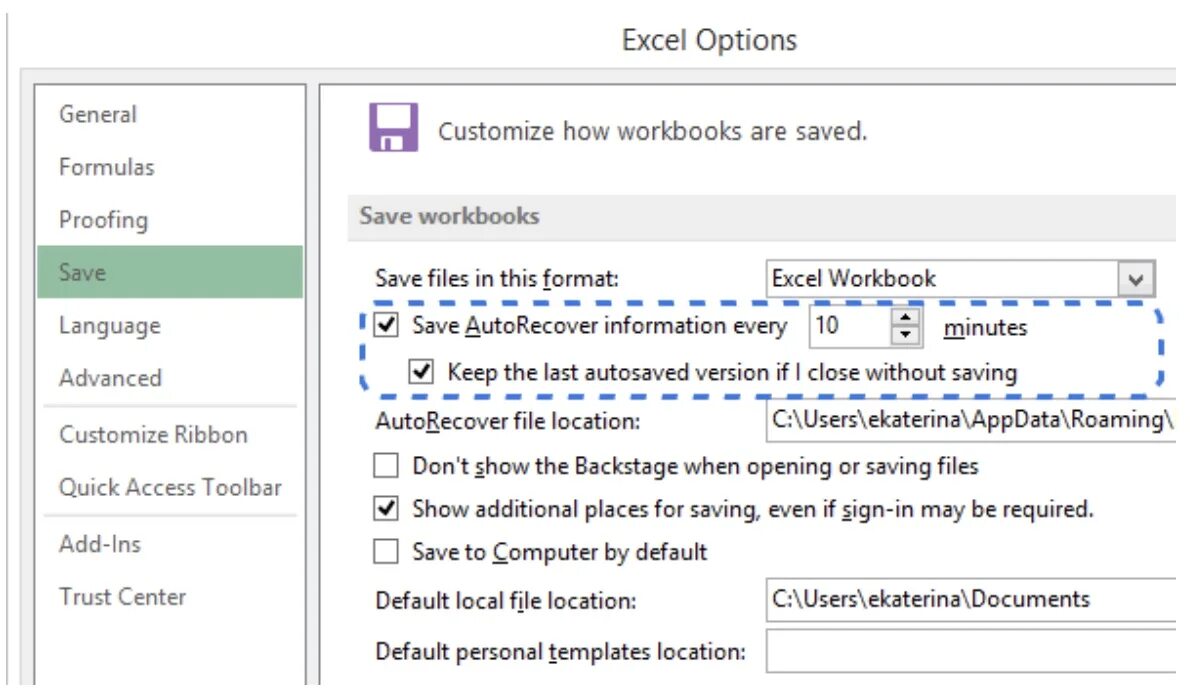Image resolution: width=1190 pixels, height=692 pixels.
Task: Open Quick Access Toolbar settings
Action: tap(170, 488)
